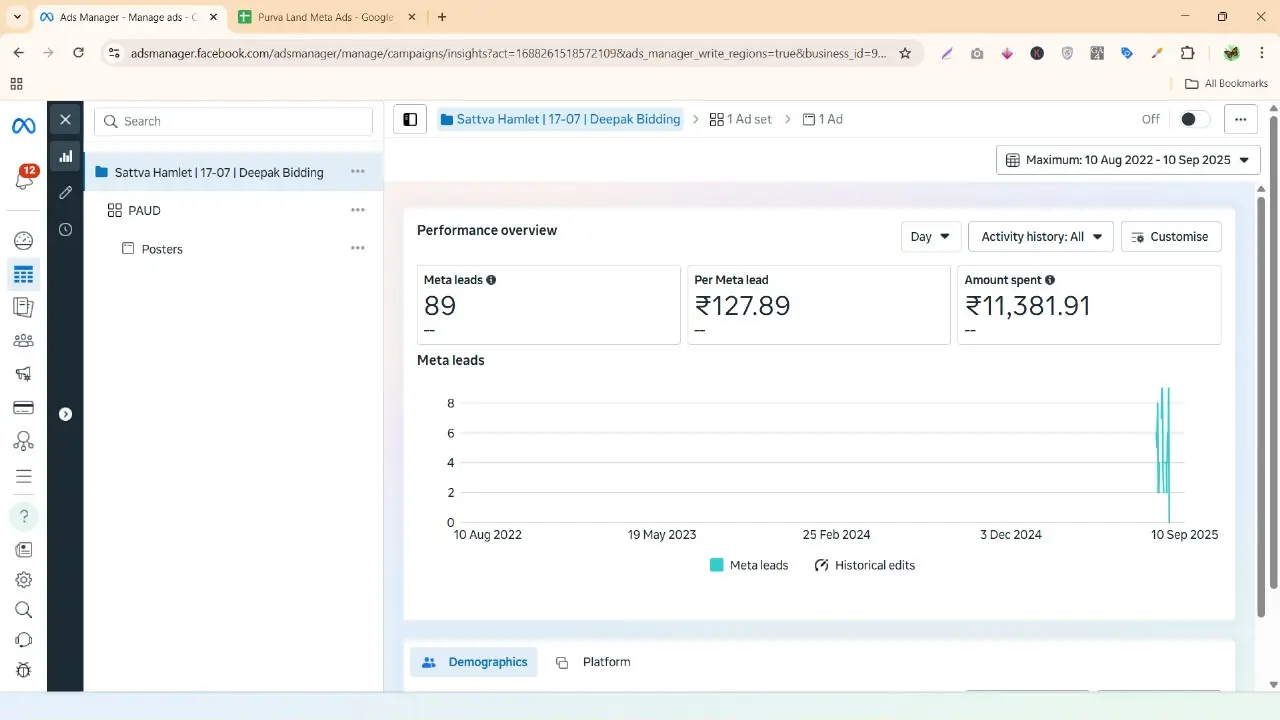Go to 1 Ad set breadcrumb
This screenshot has width=1280, height=720.
(x=741, y=119)
